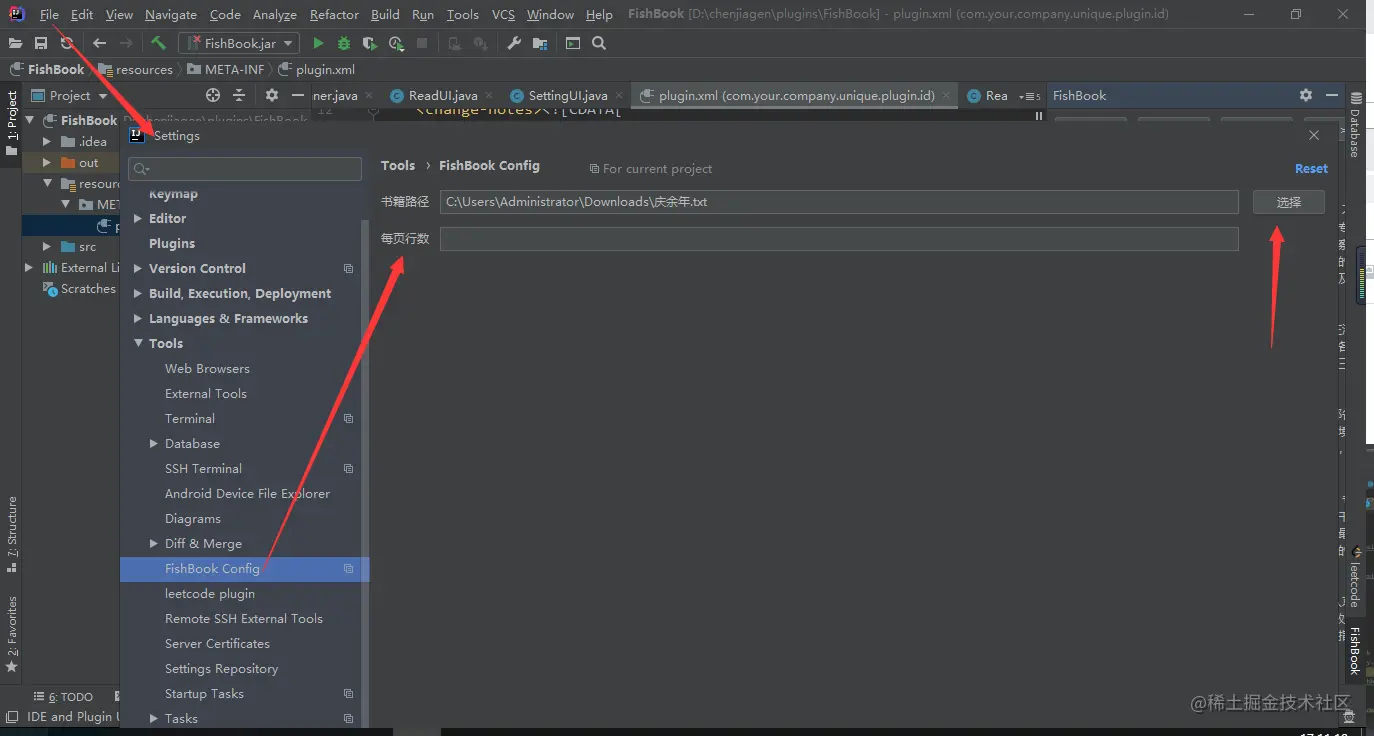The height and width of the screenshot is (736, 1374).
Task: Click the Reset link
Action: 1311,168
